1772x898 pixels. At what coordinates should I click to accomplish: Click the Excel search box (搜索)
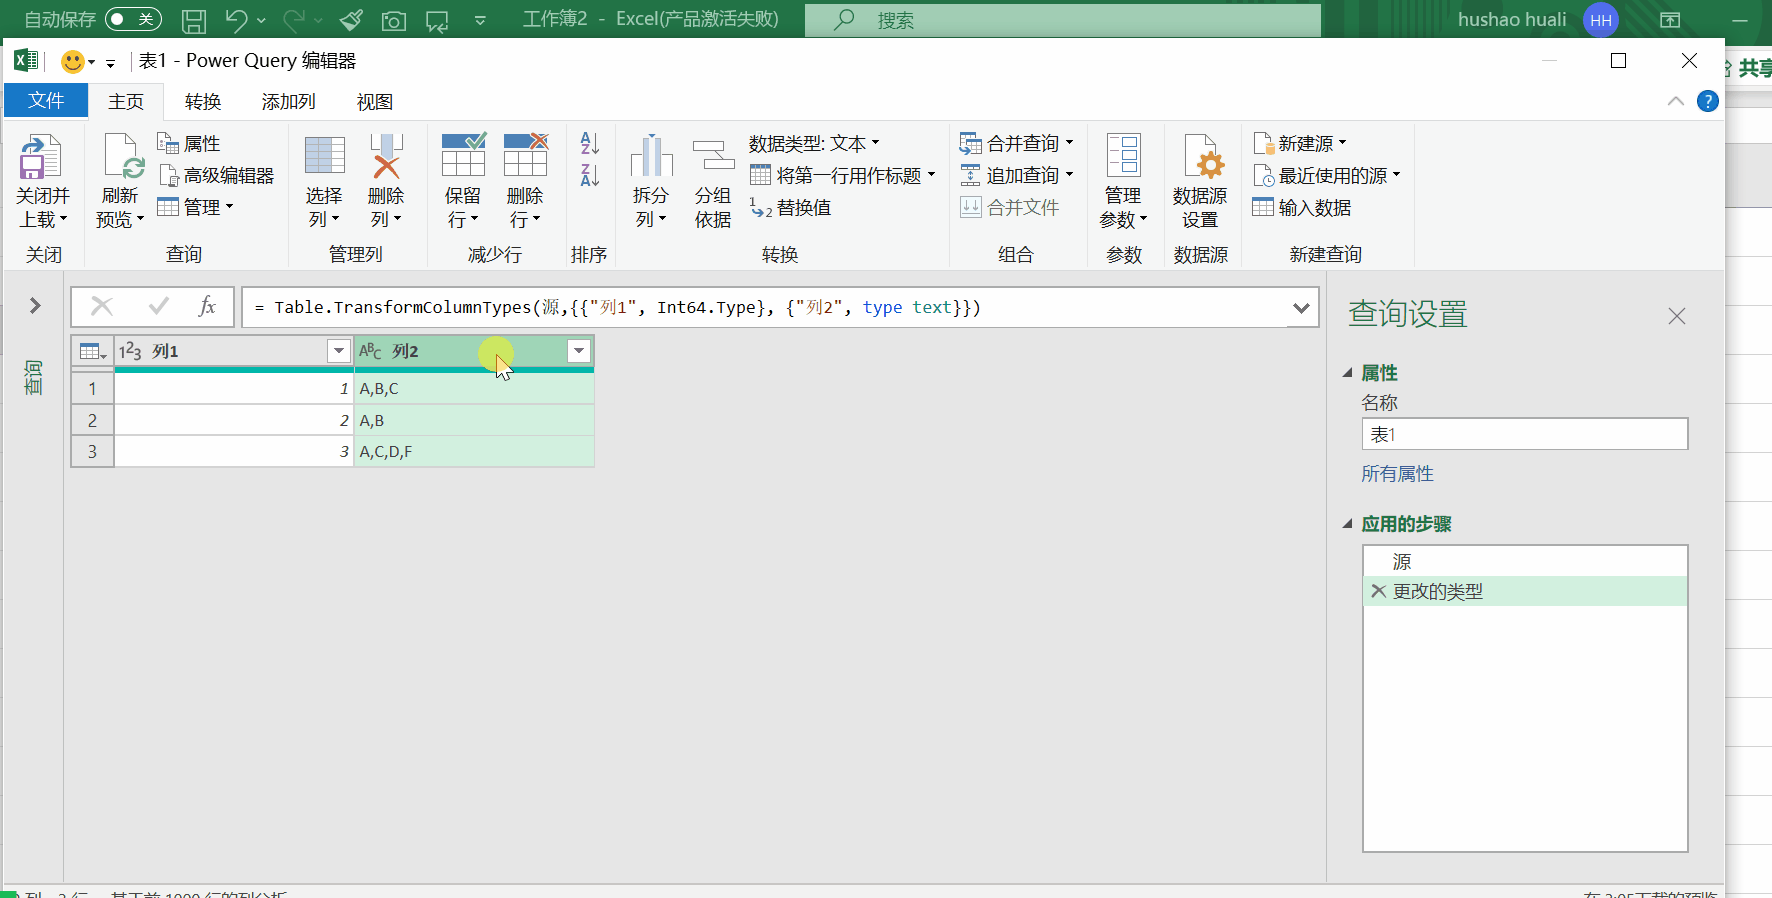(1063, 20)
